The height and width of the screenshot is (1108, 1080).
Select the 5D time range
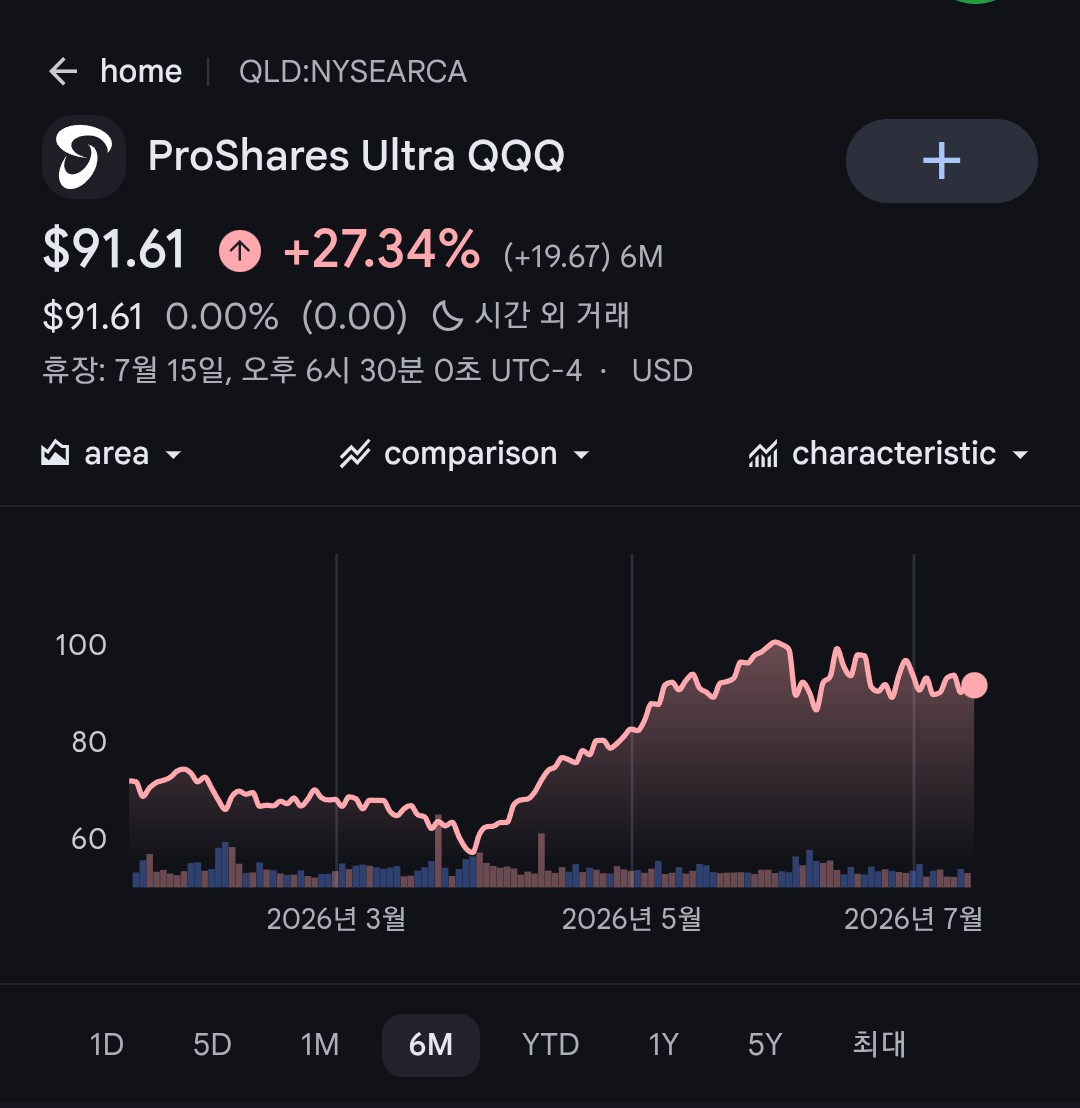212,1044
